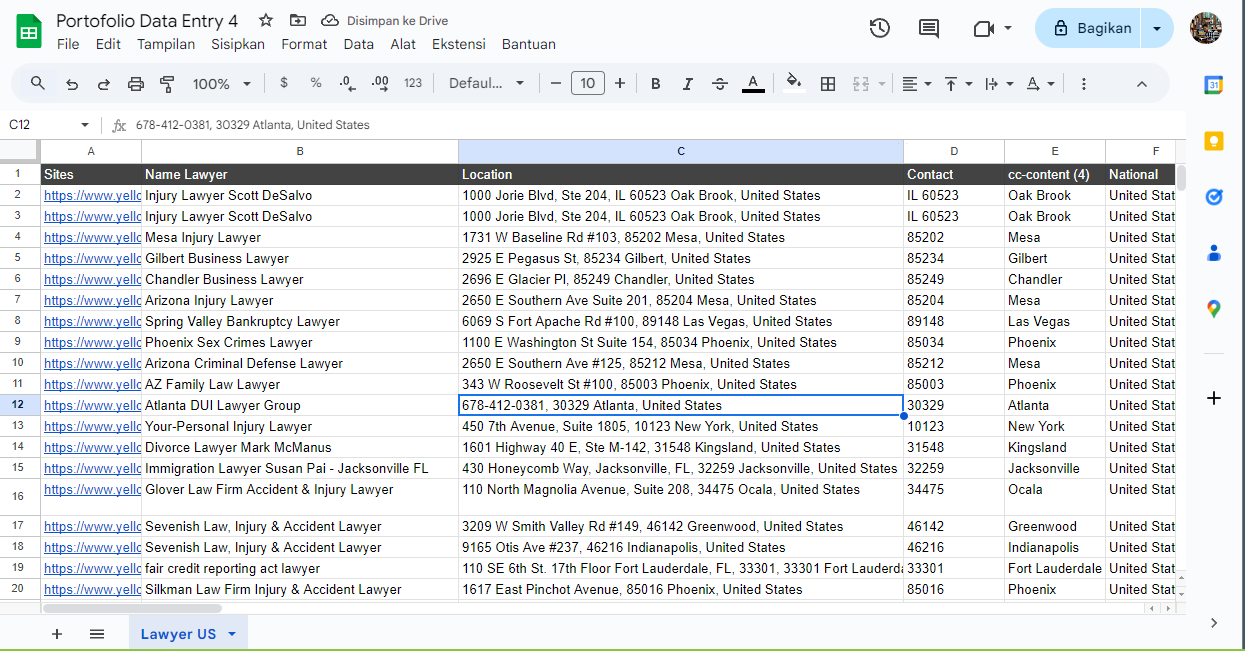Open the yellowpages link in row 2

92,196
